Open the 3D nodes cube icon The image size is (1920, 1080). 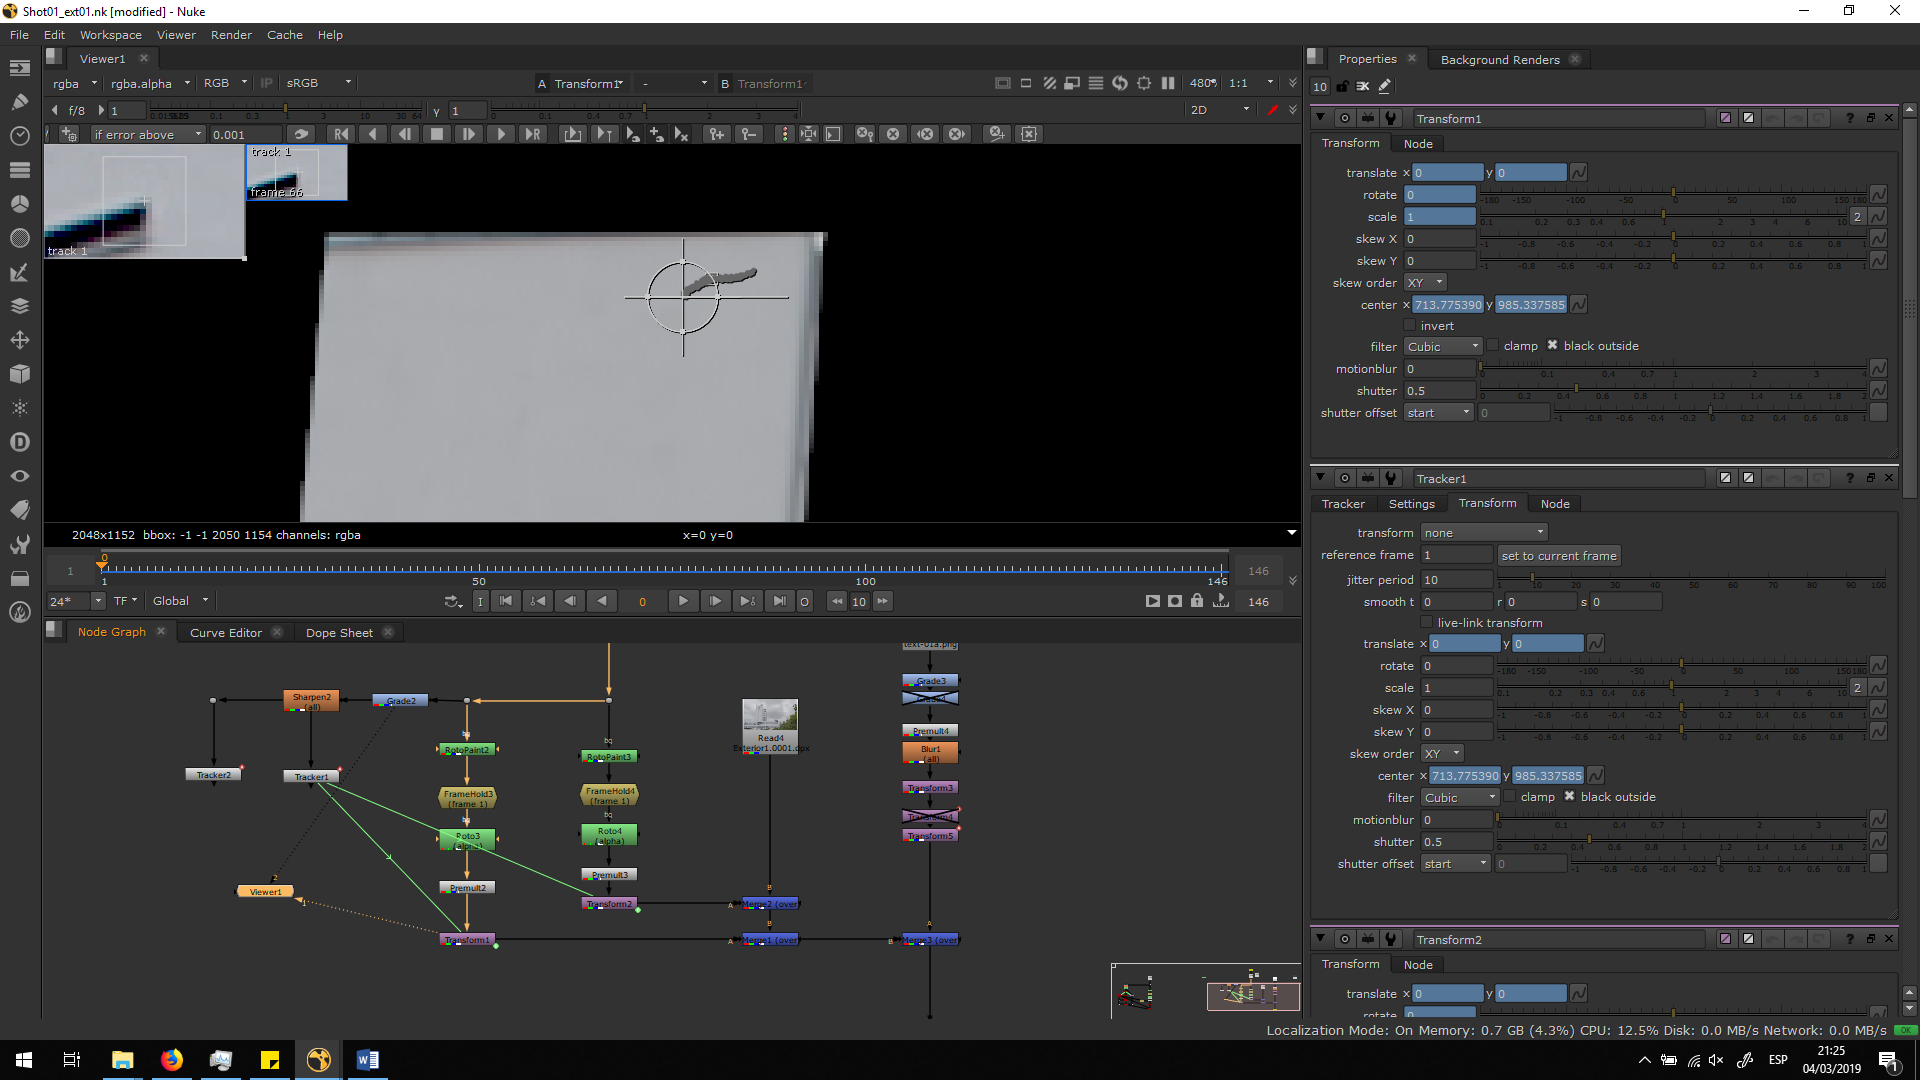(19, 374)
